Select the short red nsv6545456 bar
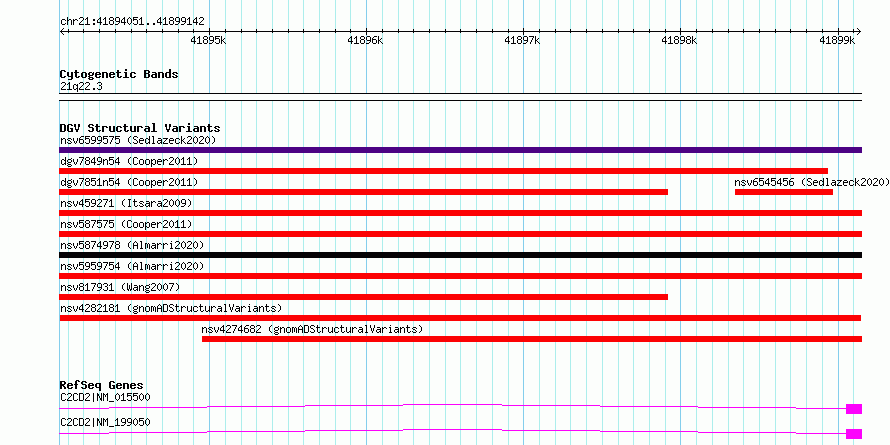890x445 pixels. [784, 192]
